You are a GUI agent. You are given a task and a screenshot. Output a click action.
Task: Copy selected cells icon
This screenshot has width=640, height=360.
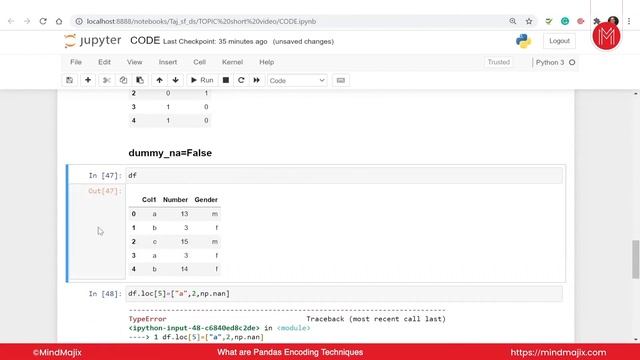tap(123, 80)
